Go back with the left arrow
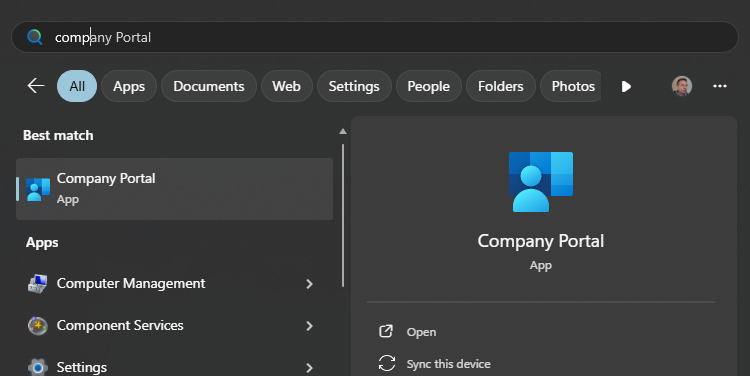The height and width of the screenshot is (376, 750). [36, 86]
